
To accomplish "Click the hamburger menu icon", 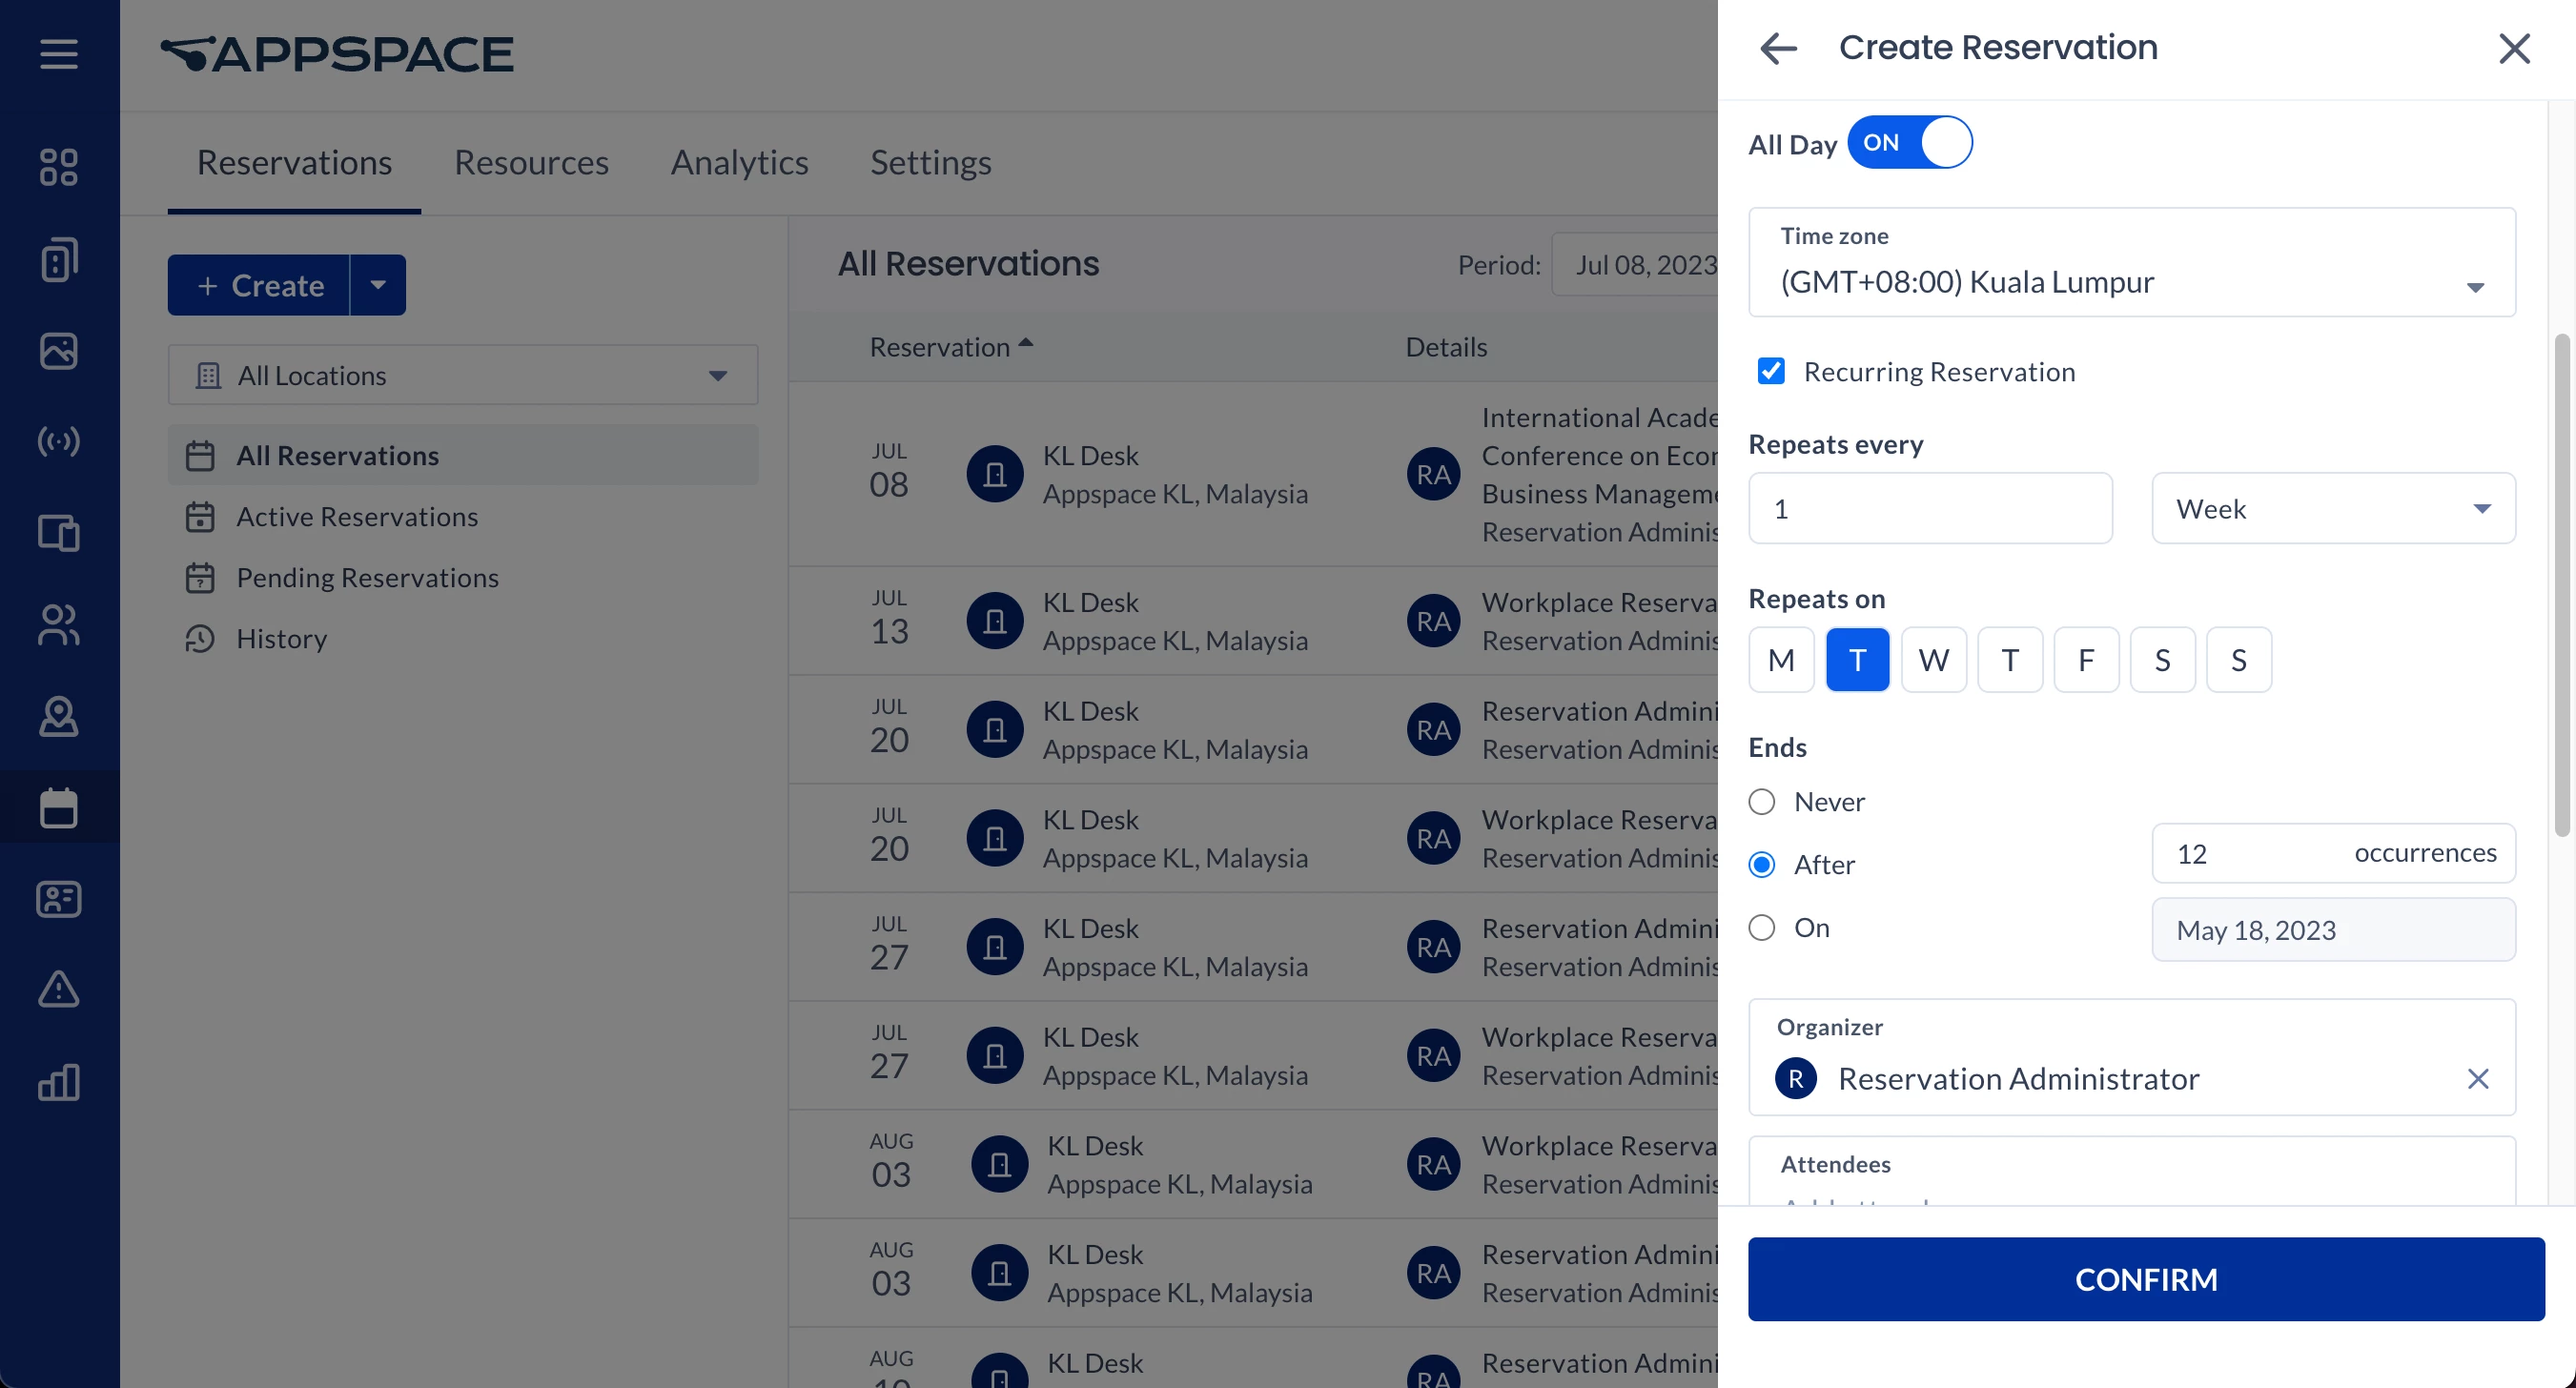I will click(x=58, y=54).
